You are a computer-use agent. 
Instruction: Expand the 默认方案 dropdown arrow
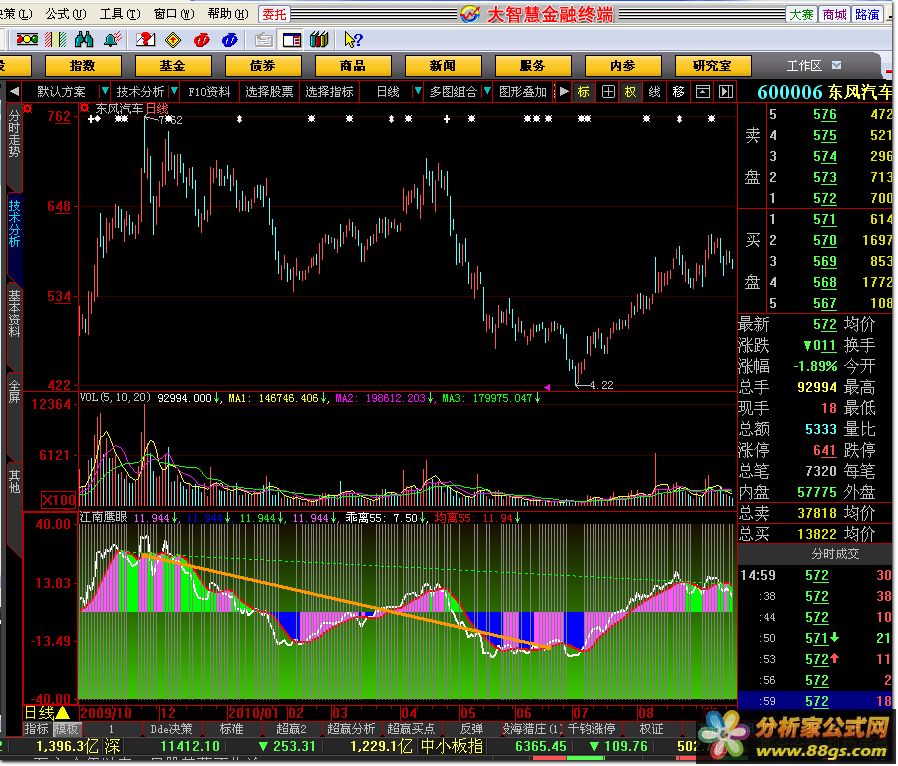[105, 91]
